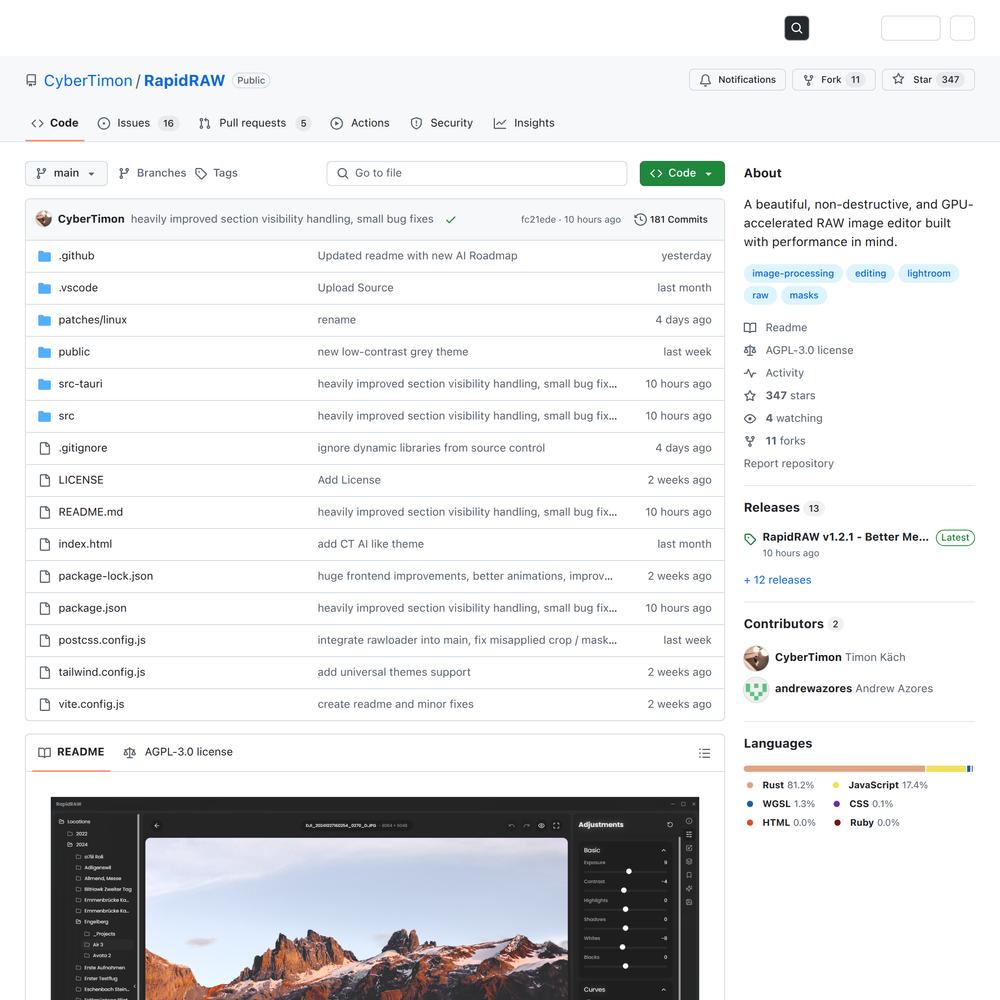The width and height of the screenshot is (1000, 1000).
Task: Click the image-processing topic tag
Action: (793, 274)
